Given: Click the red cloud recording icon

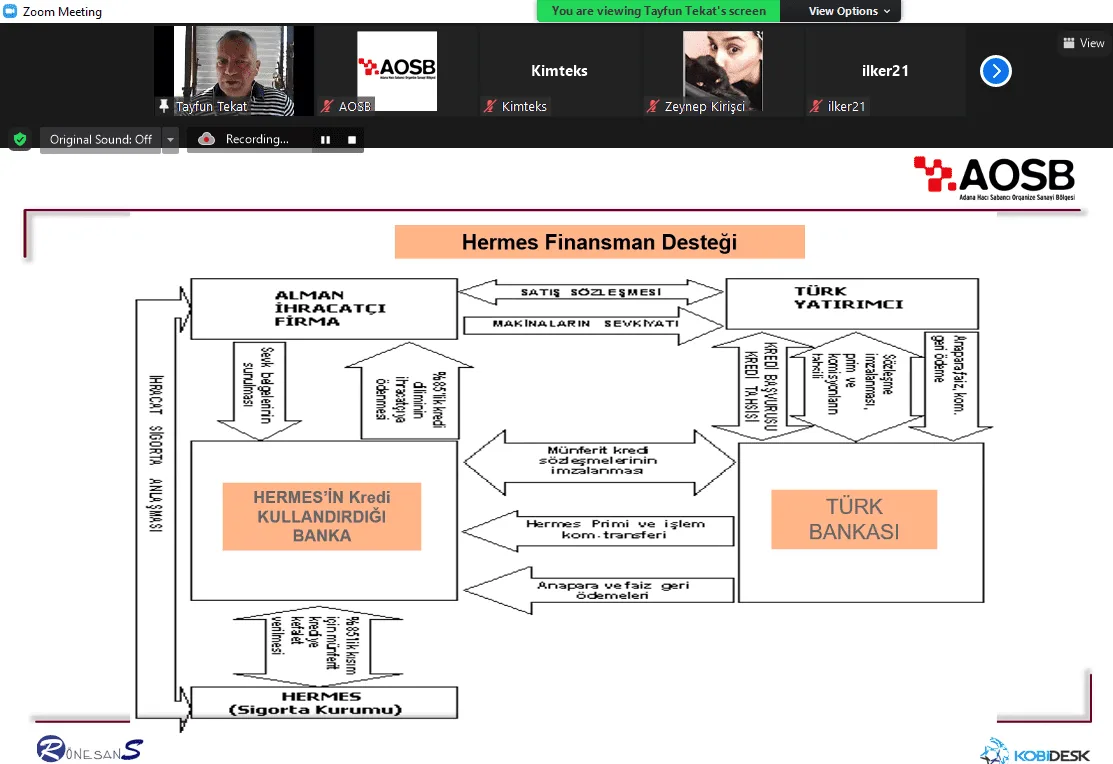Looking at the screenshot, I should (x=207, y=139).
